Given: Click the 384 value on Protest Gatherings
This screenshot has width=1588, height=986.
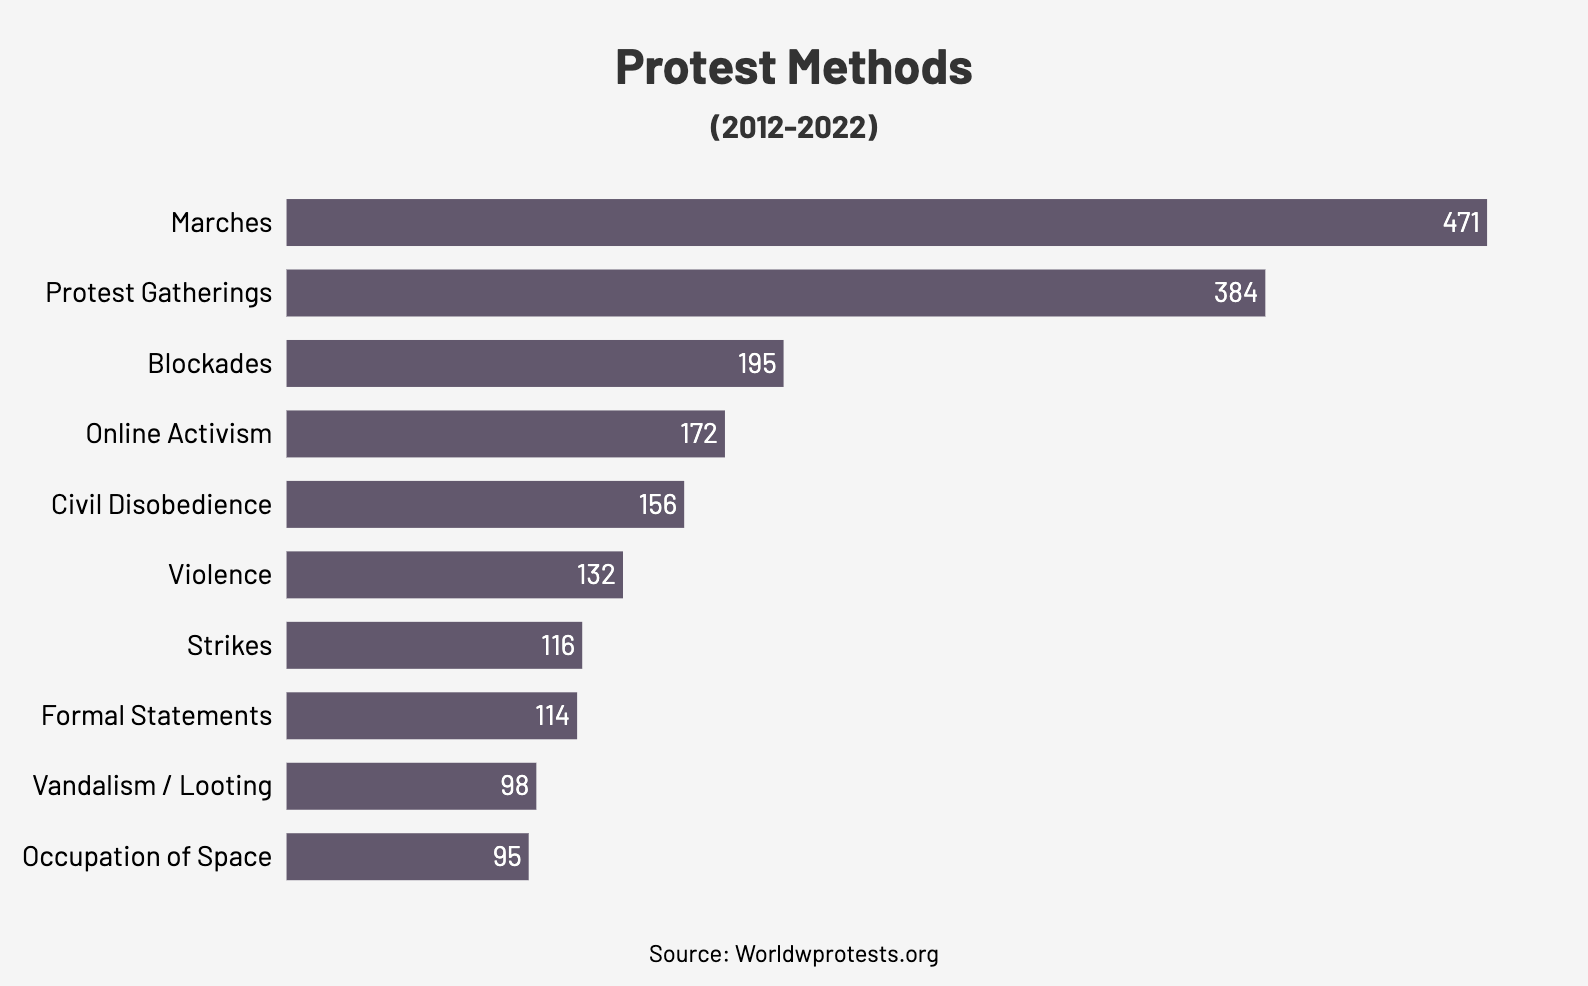Looking at the screenshot, I should click(1235, 293).
